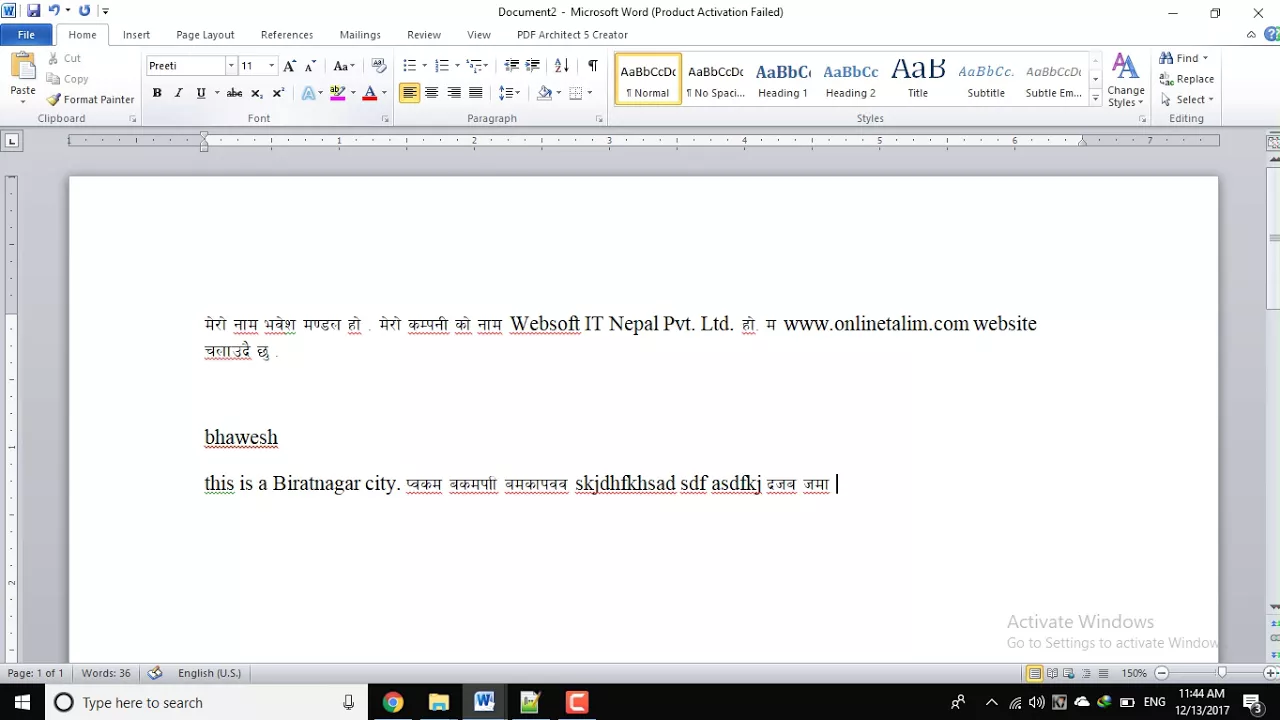Open the Font dialog launcher

(x=386, y=119)
